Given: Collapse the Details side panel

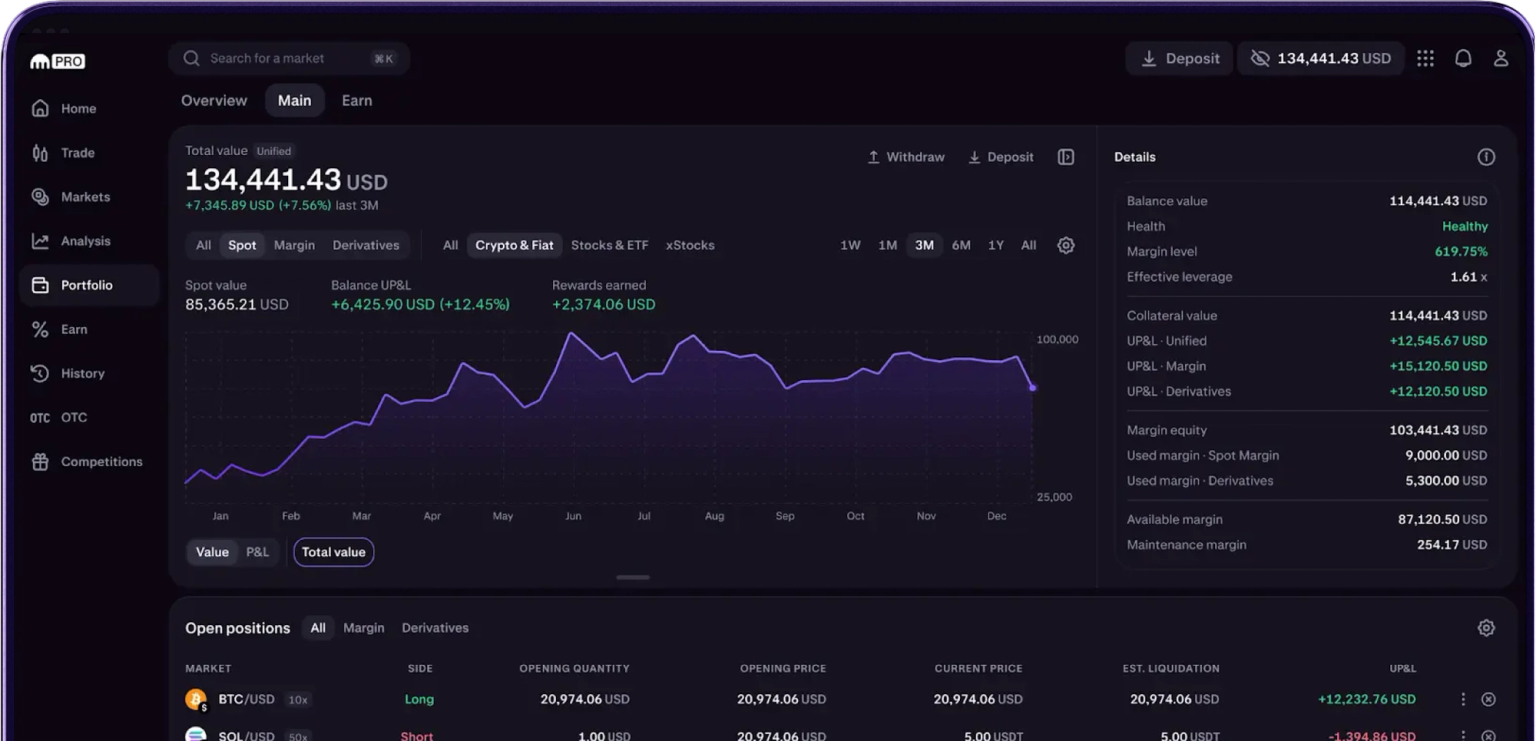Looking at the screenshot, I should pos(1066,157).
